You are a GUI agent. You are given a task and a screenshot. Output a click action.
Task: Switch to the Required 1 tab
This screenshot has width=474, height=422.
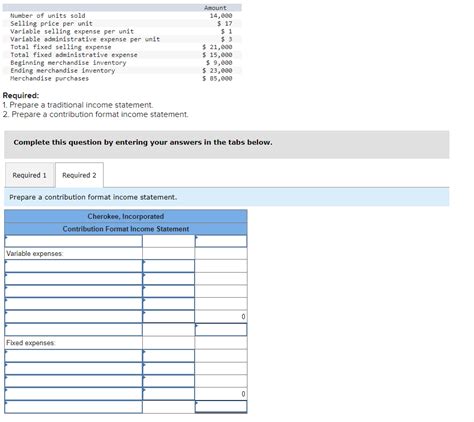[29, 175]
